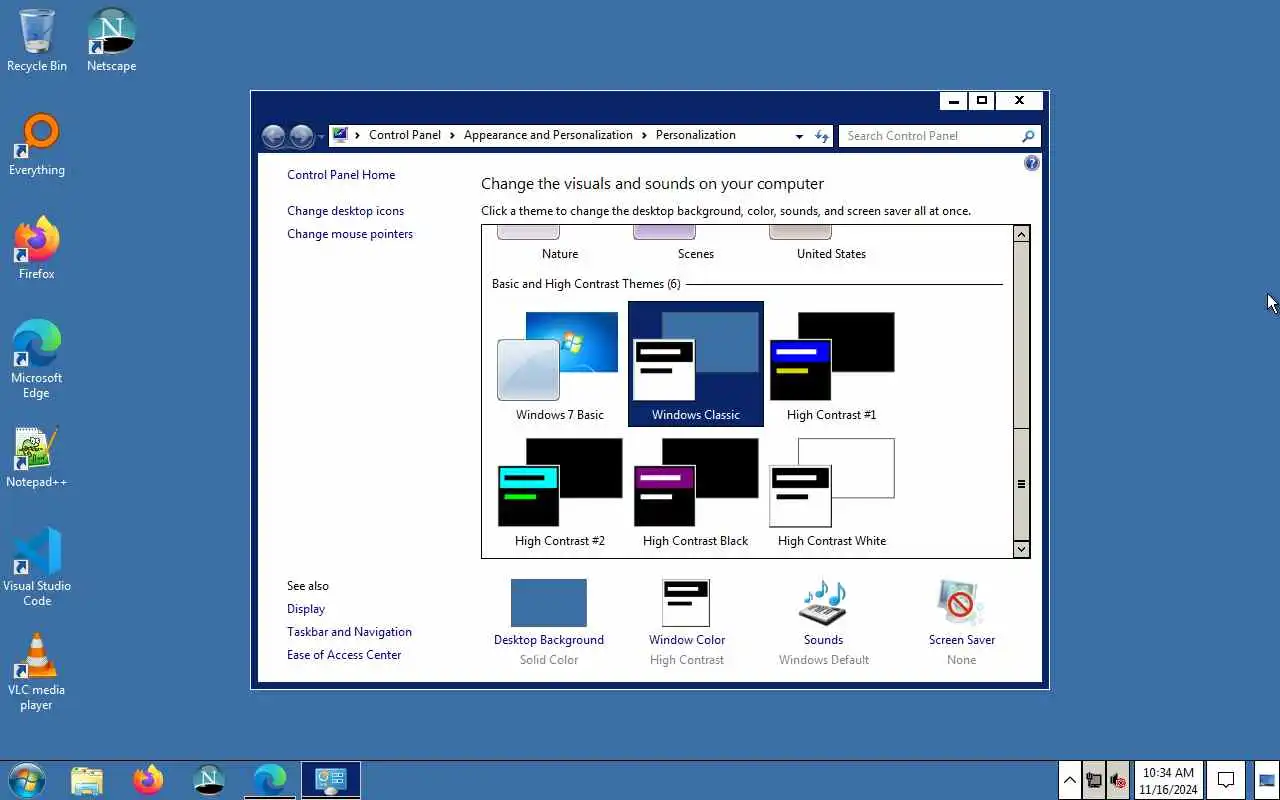This screenshot has width=1280, height=800.
Task: Select the United States theme
Action: click(831, 244)
